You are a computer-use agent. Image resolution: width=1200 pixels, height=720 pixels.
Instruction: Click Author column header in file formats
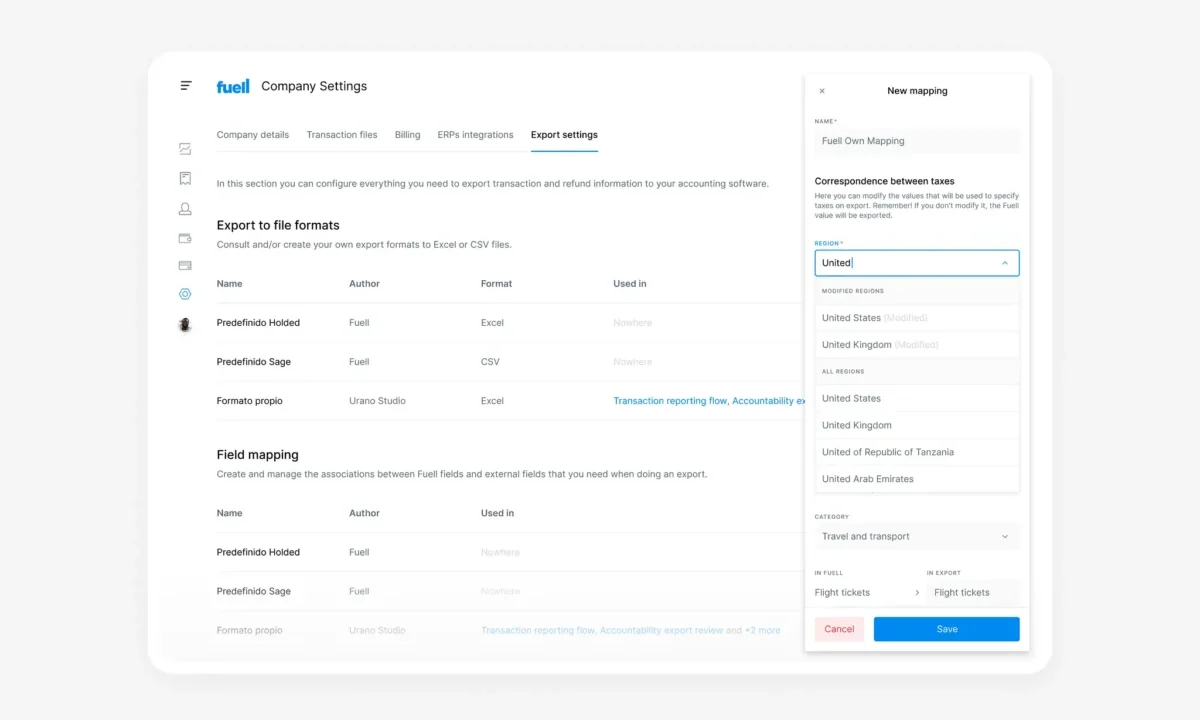click(364, 284)
